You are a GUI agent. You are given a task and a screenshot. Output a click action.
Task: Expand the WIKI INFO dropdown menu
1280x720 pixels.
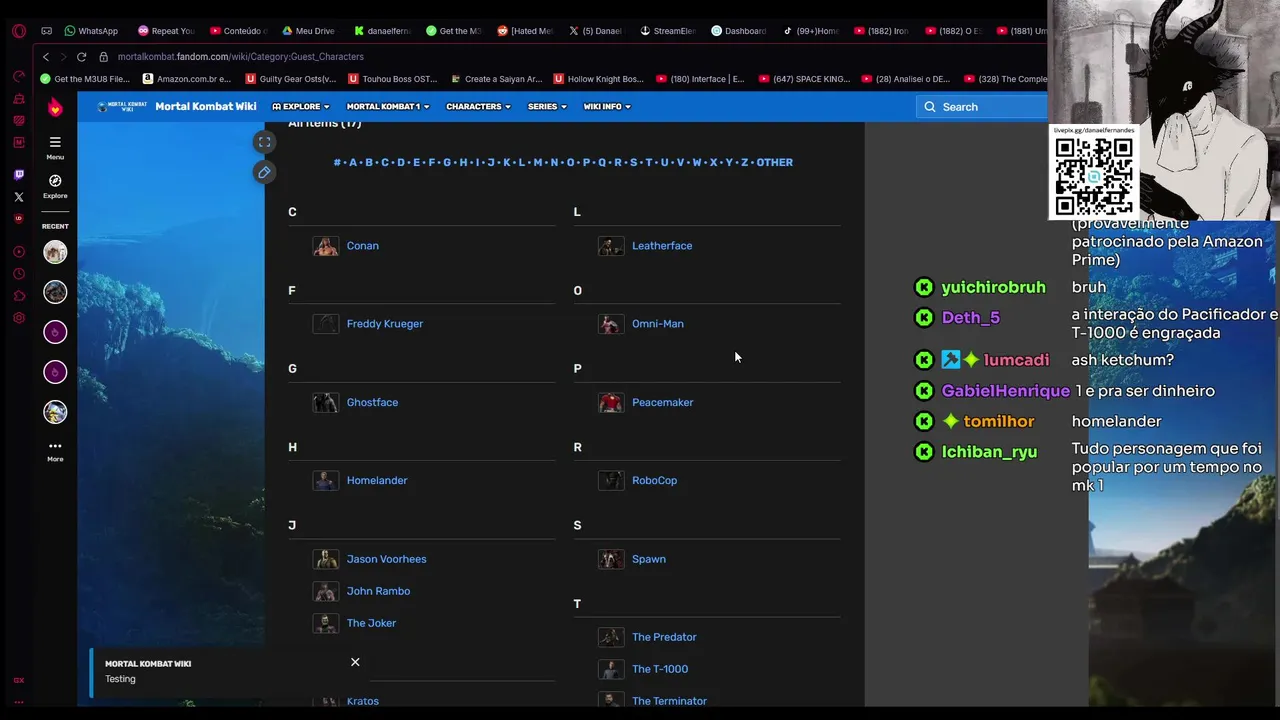pos(607,107)
